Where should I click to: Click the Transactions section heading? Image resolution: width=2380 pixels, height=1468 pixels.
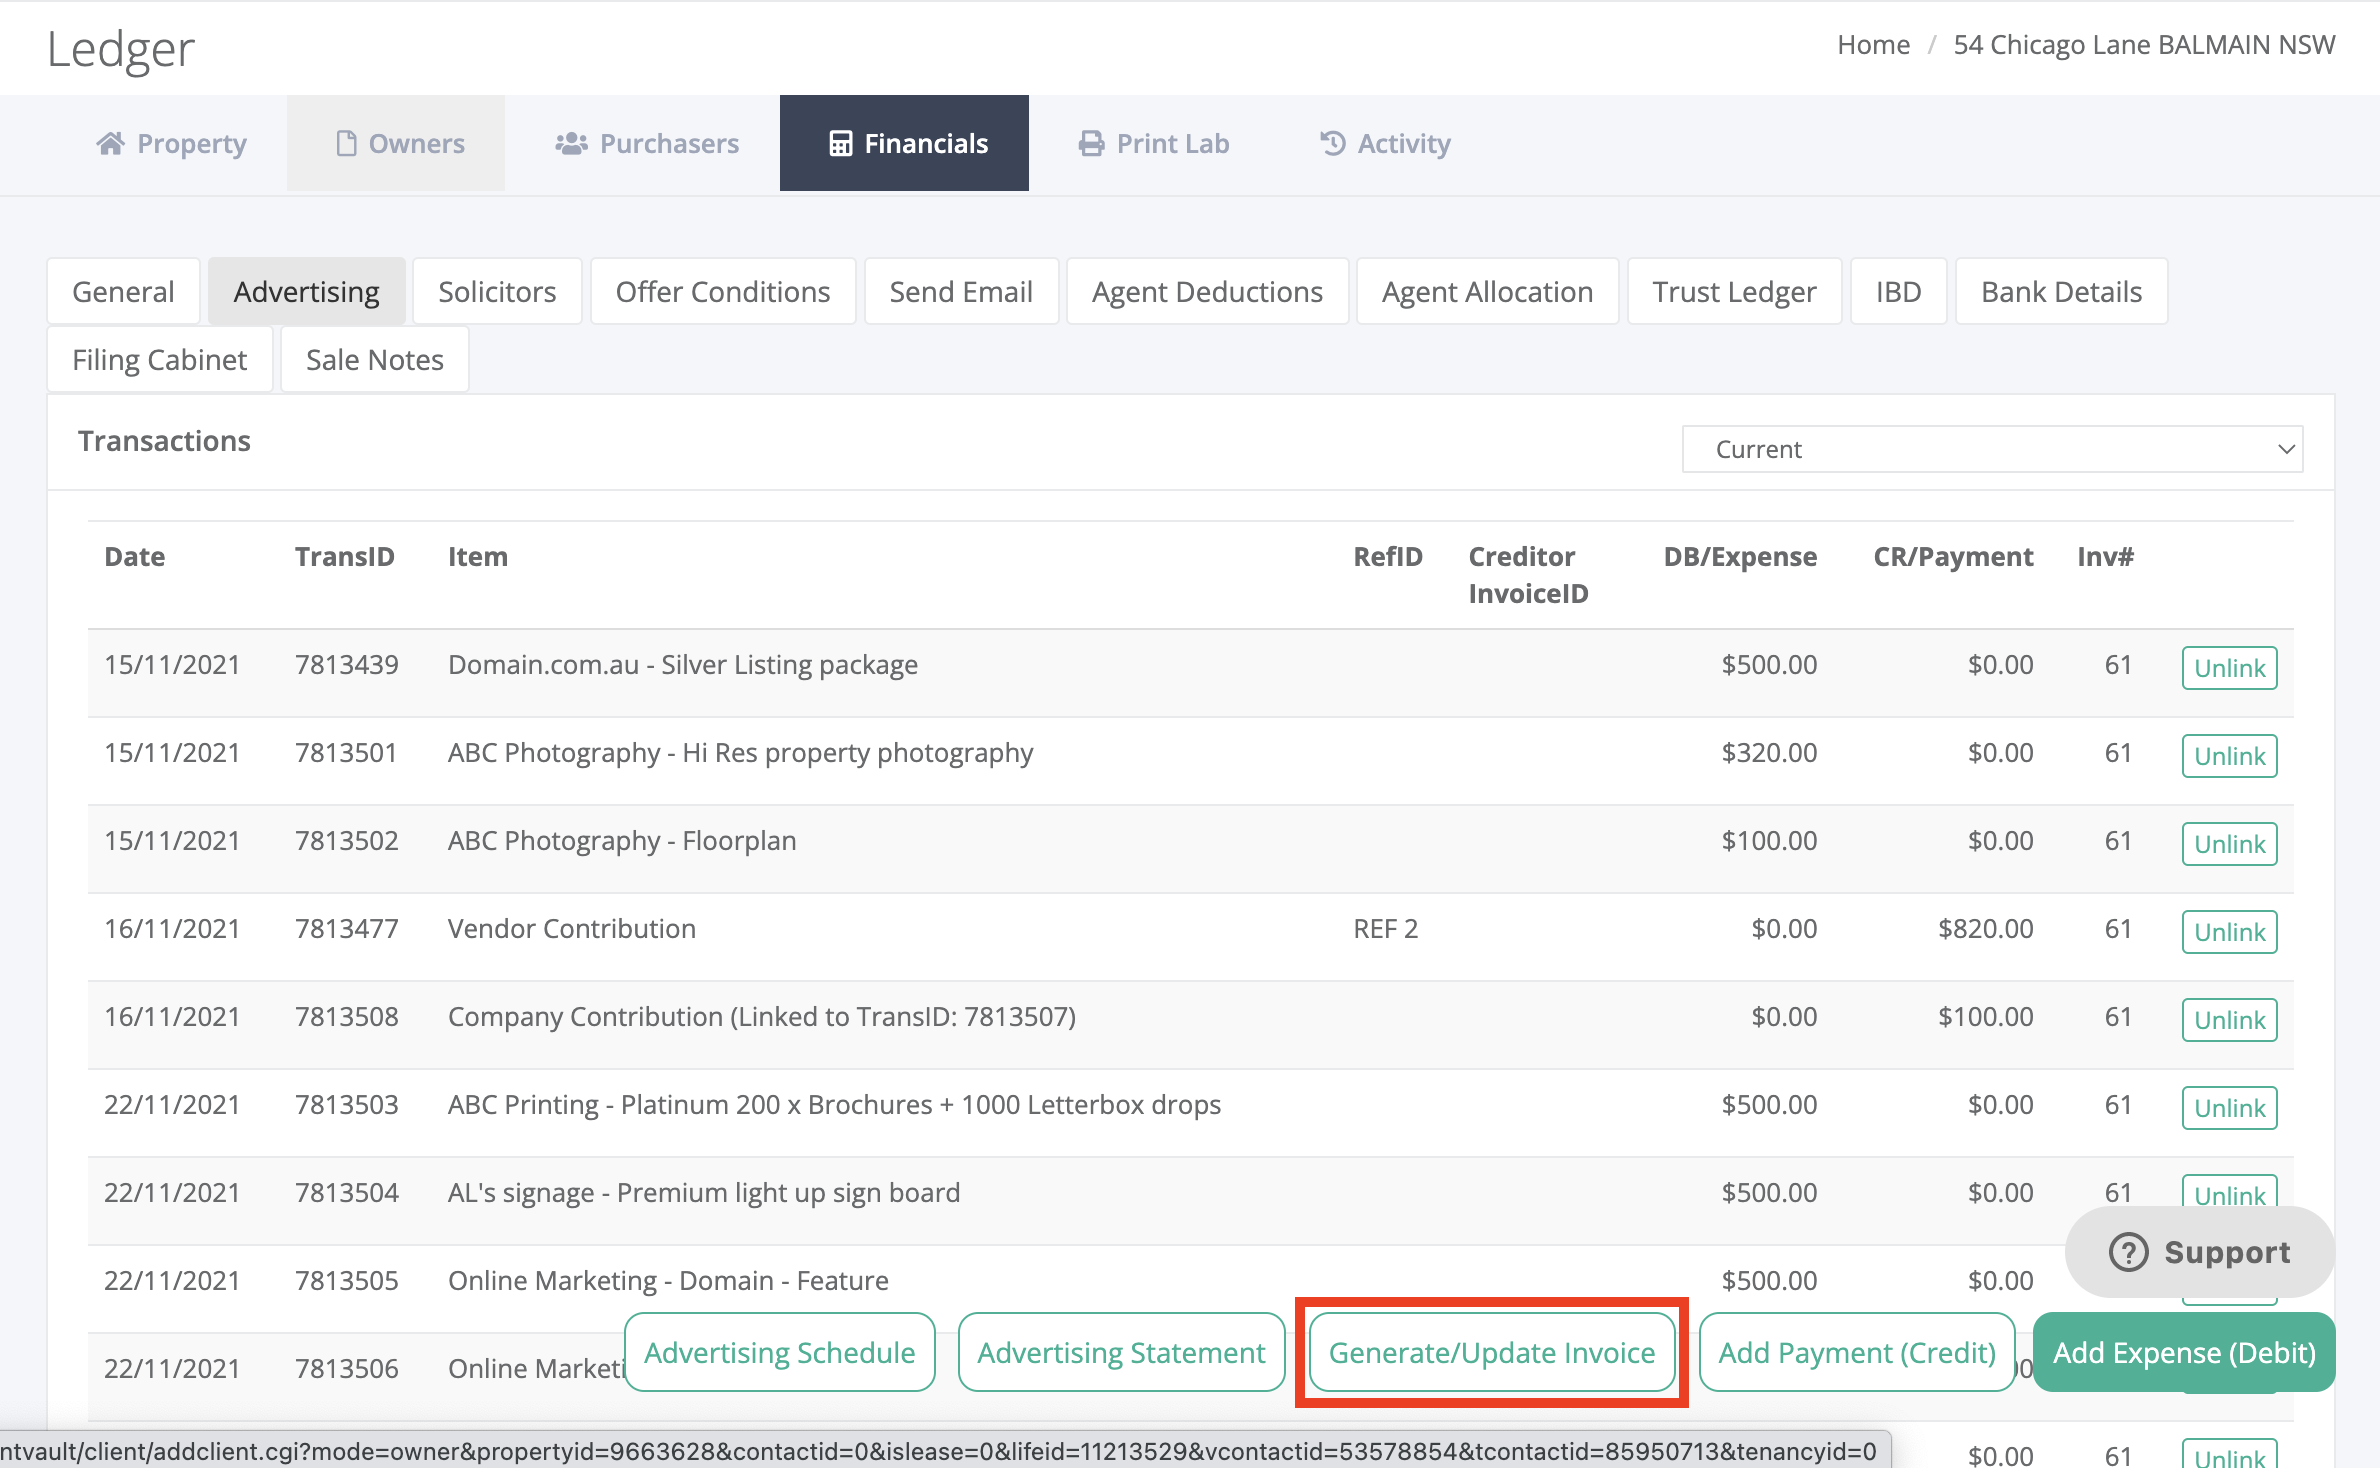coord(164,441)
